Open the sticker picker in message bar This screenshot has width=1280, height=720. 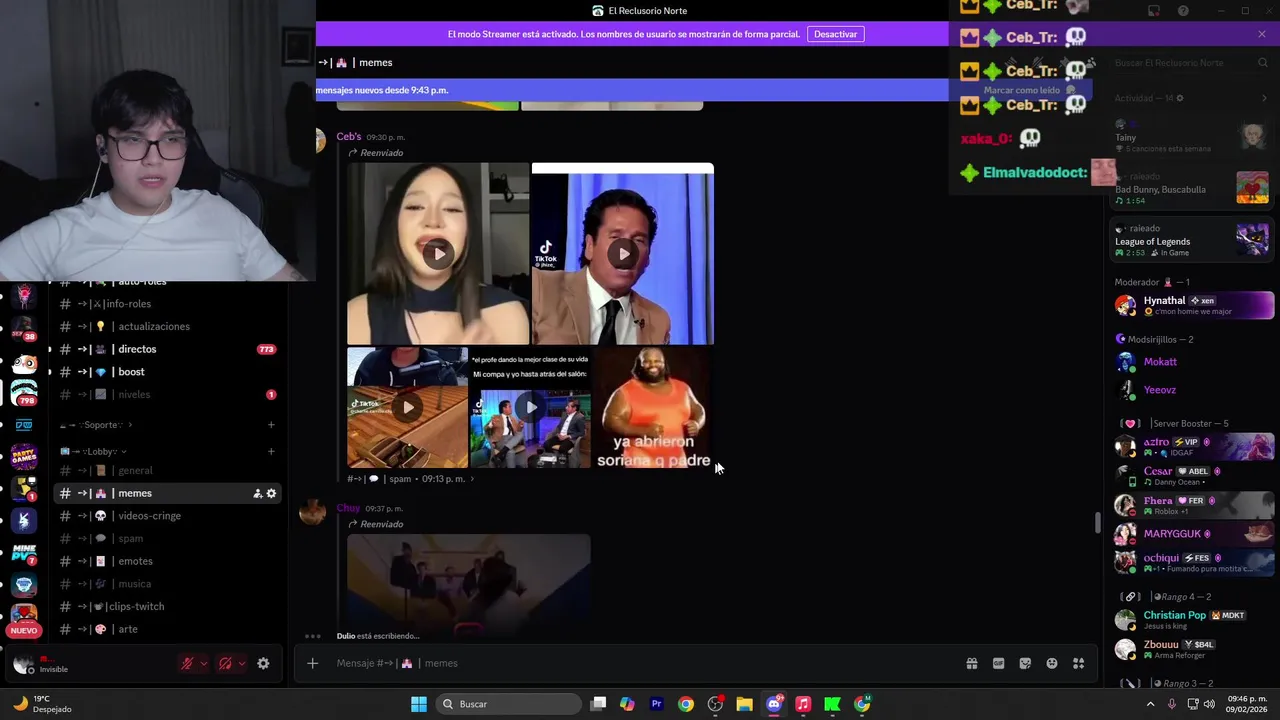point(1025,663)
